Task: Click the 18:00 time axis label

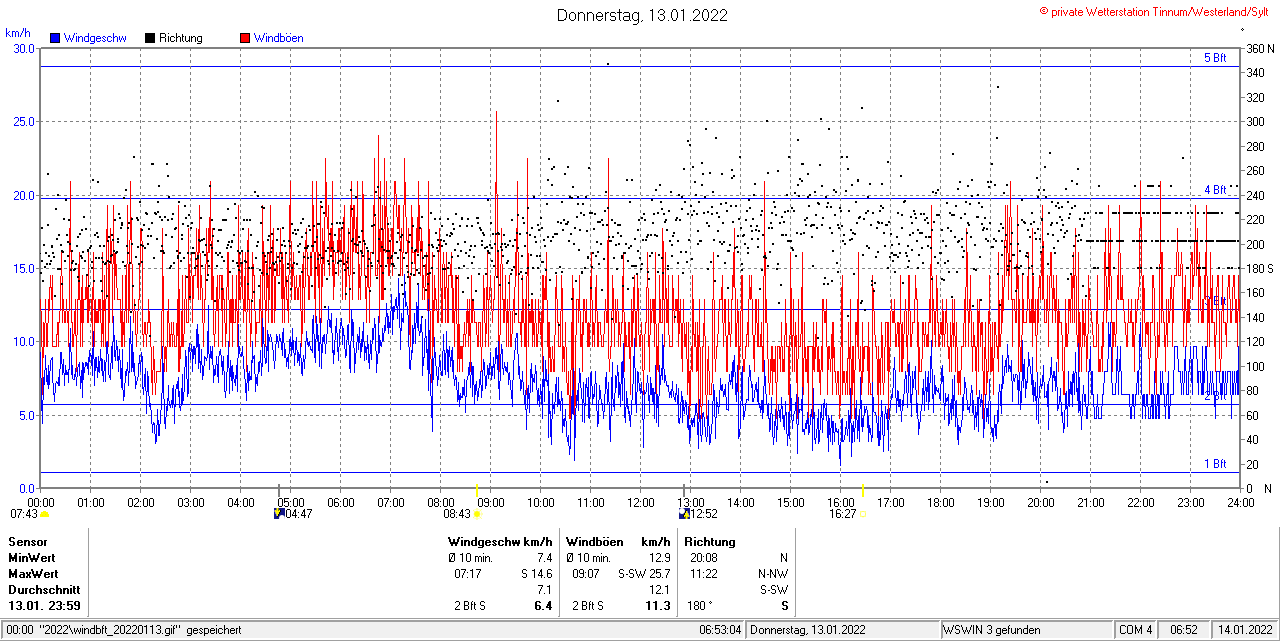Action: 940,502
